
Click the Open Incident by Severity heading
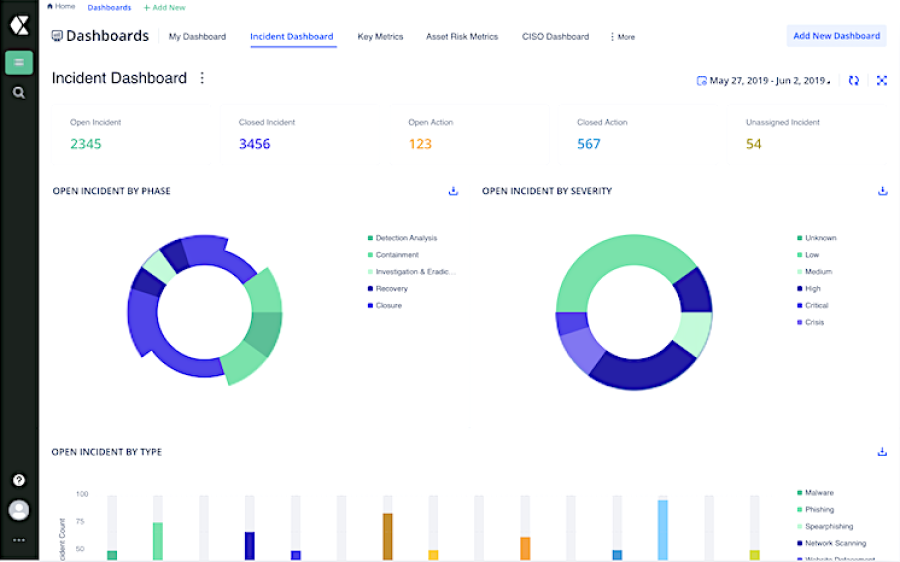(547, 191)
